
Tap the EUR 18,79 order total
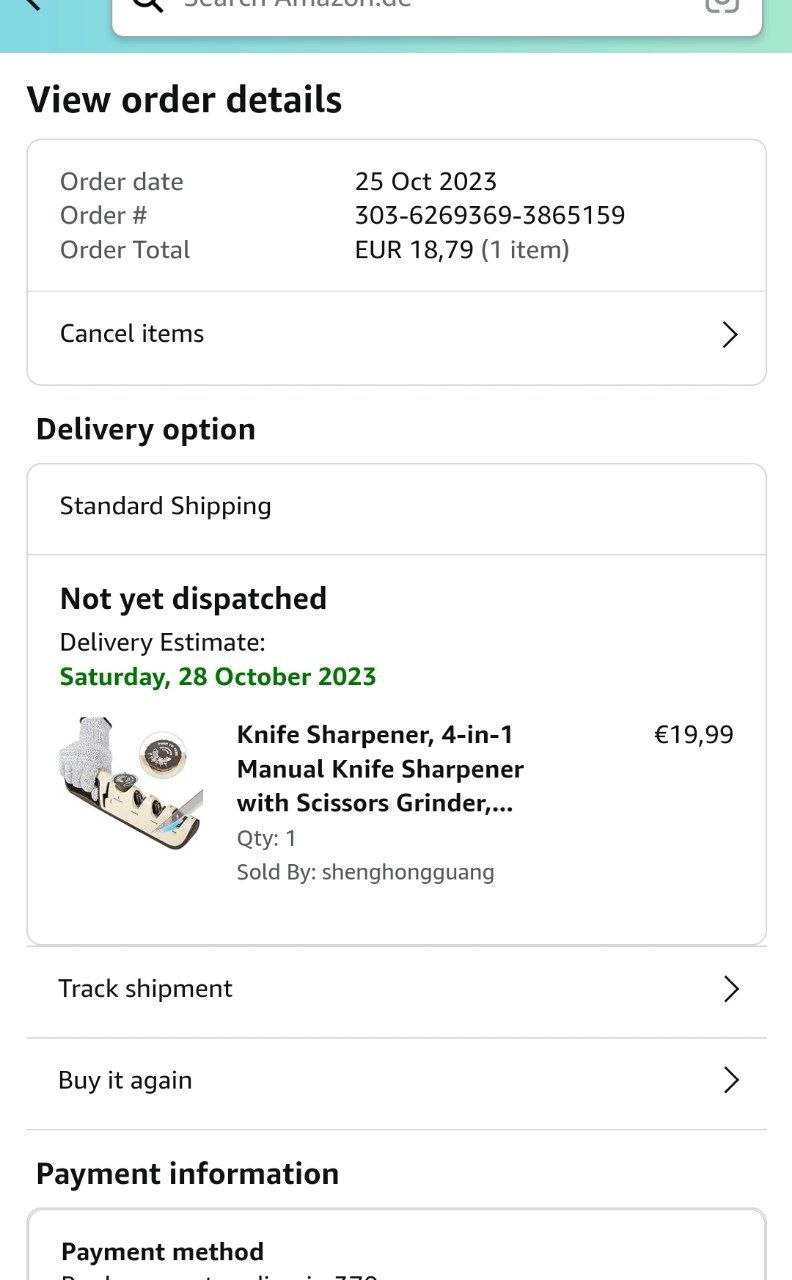pos(414,250)
